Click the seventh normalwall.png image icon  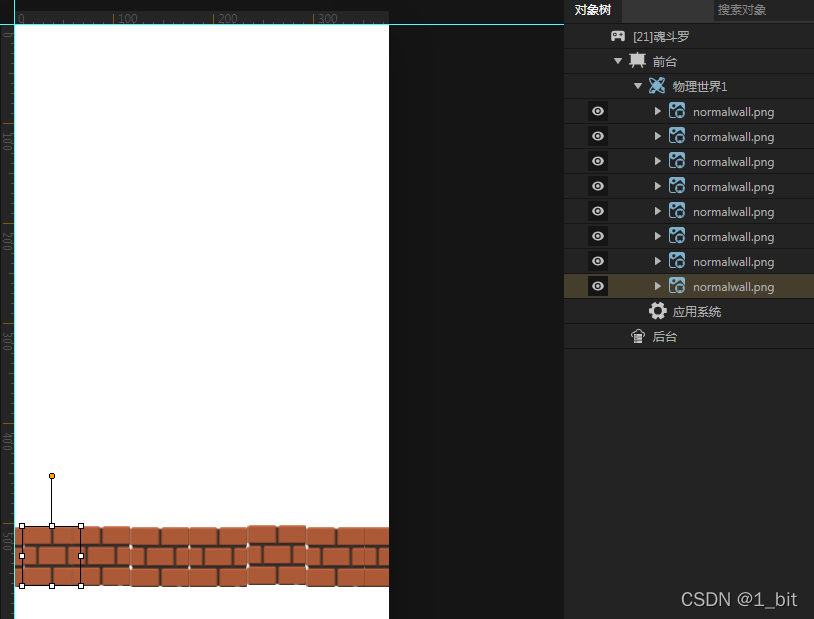click(x=677, y=261)
